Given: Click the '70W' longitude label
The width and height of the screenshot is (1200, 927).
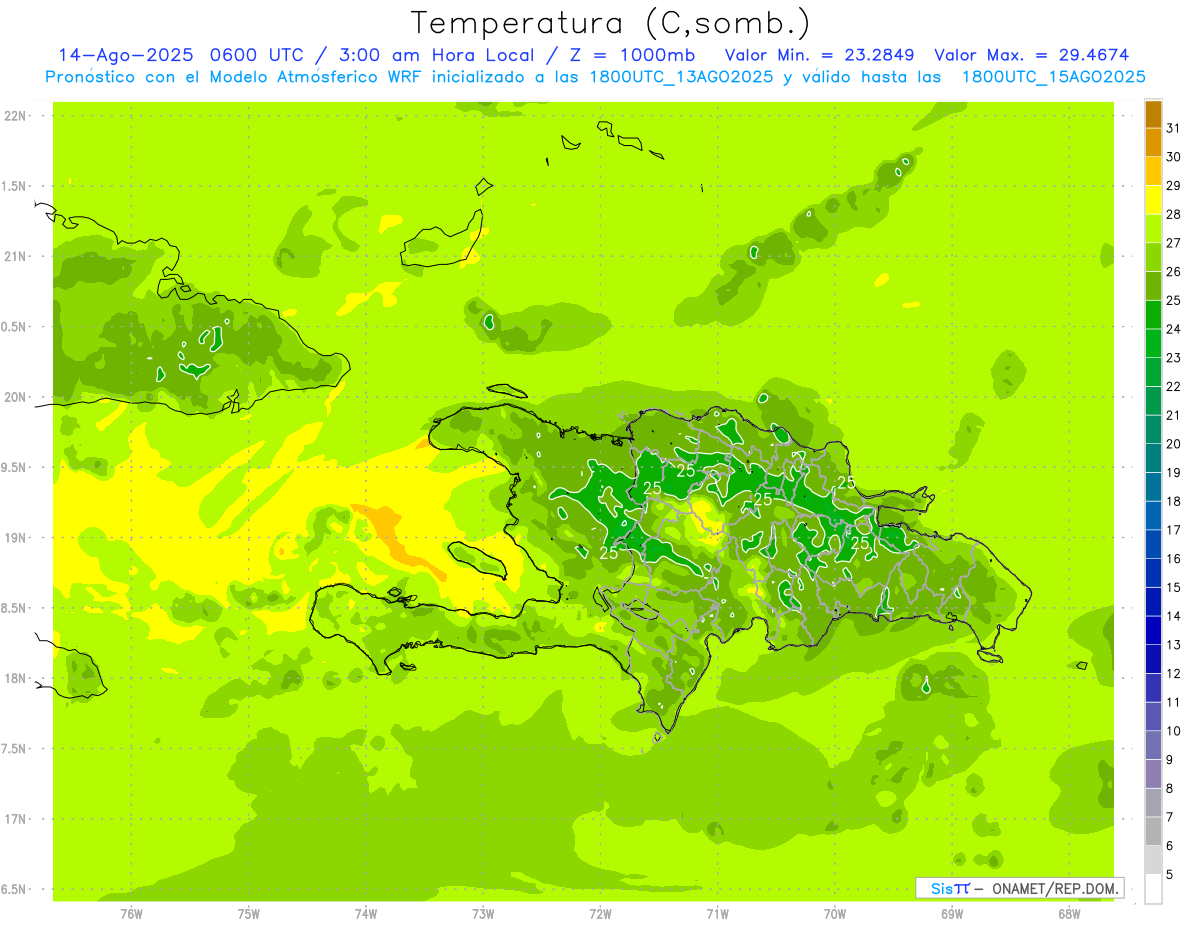Looking at the screenshot, I should pyautogui.click(x=835, y=914).
